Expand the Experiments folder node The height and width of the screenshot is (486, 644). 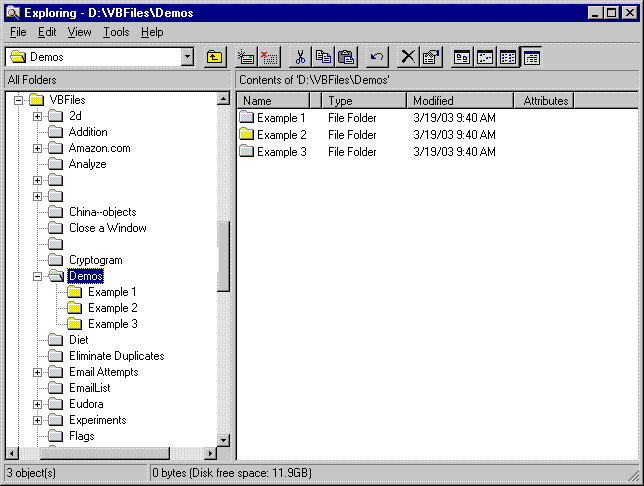pyautogui.click(x=37, y=420)
